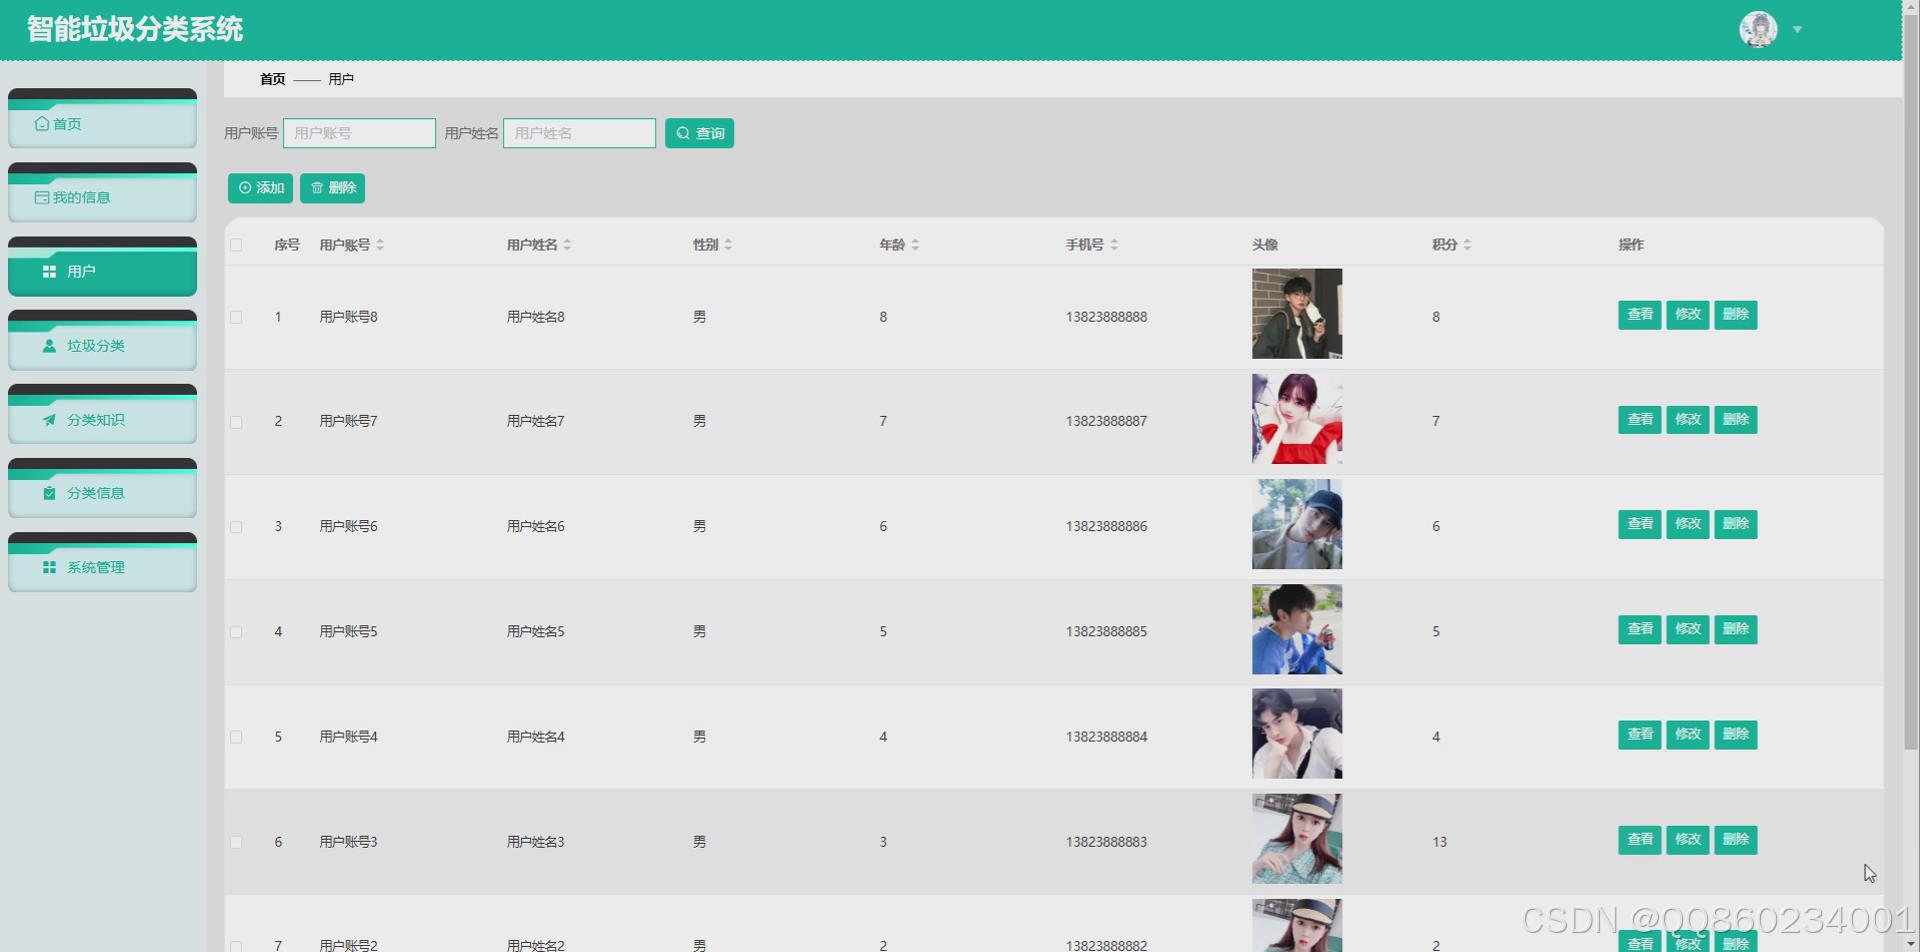Open the avatar photo of 用户账号7

pos(1297,419)
